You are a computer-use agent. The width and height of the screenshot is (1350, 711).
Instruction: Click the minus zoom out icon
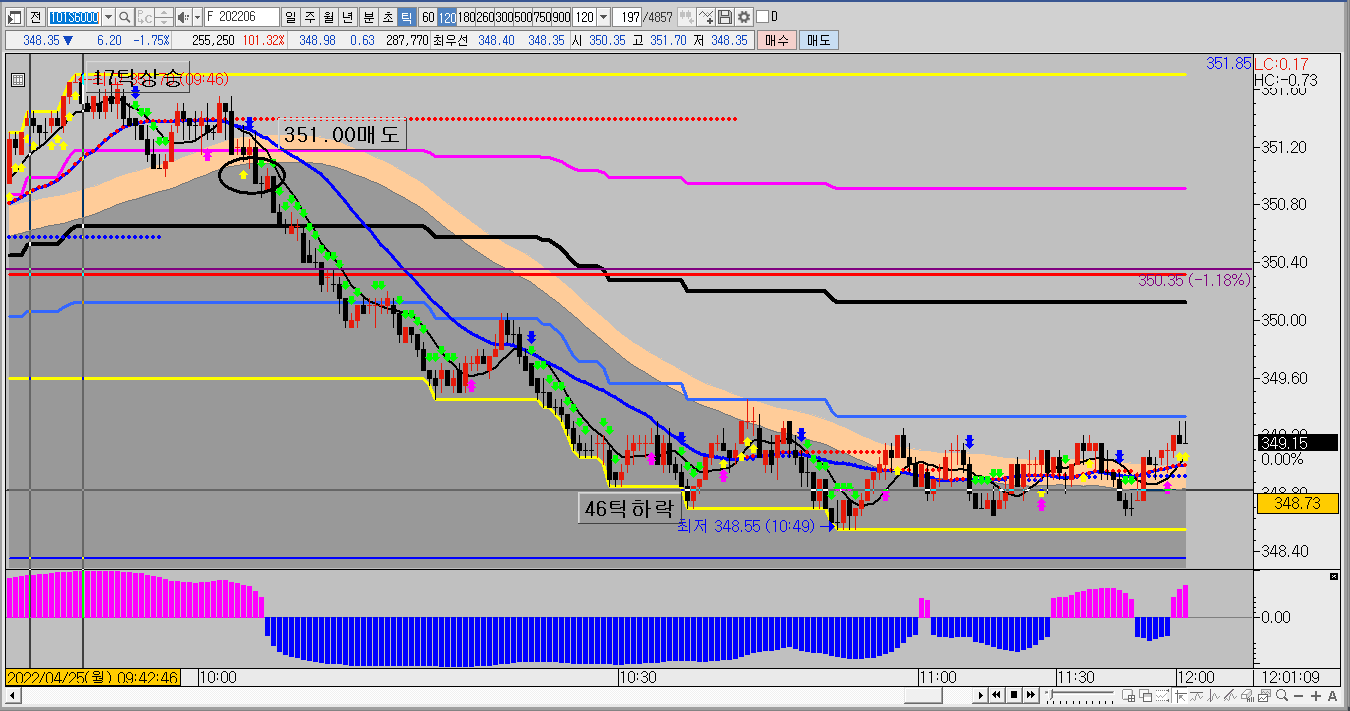click(1299, 696)
